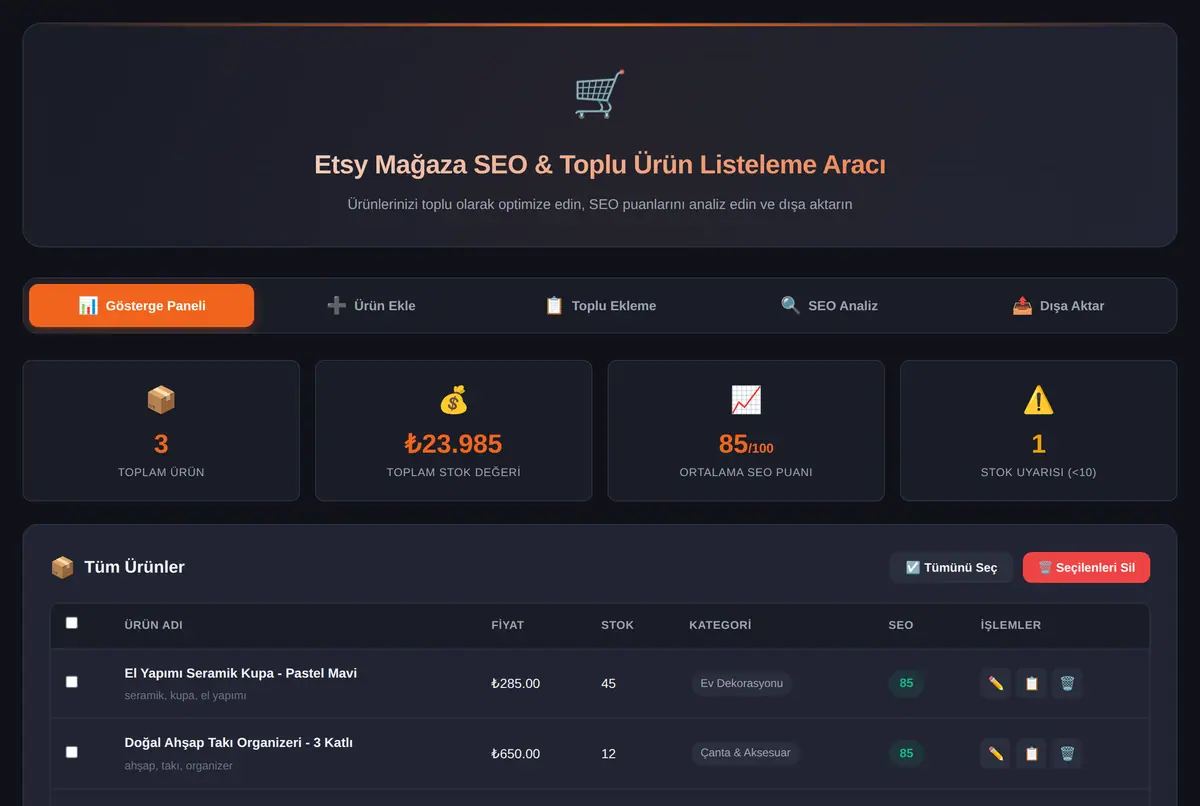
Task: Click product name Doğal Ahşap Takı Organizeri - 3 Katlı
Action: click(x=238, y=743)
